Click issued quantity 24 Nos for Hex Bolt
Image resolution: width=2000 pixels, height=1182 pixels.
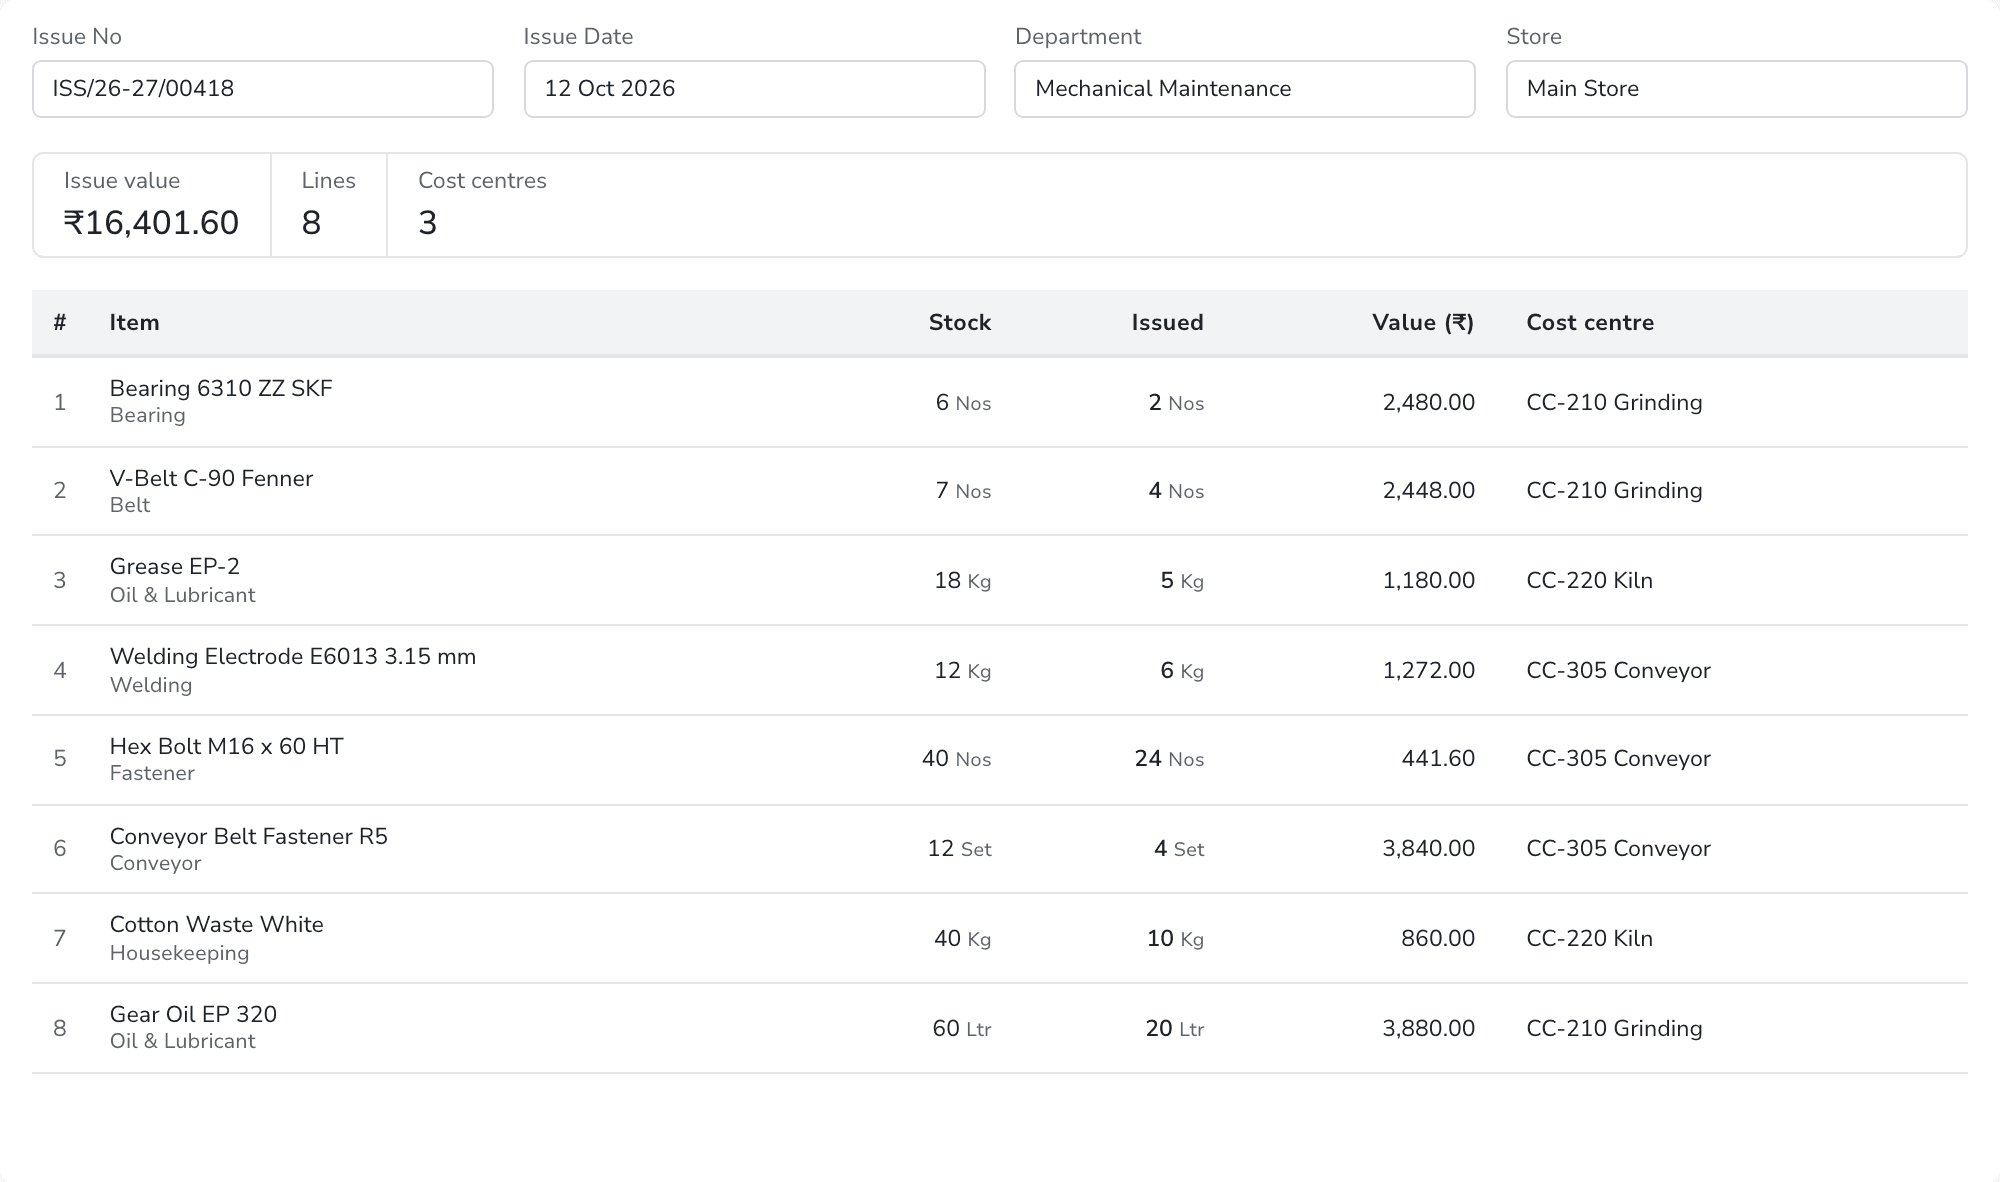[x=1169, y=759]
